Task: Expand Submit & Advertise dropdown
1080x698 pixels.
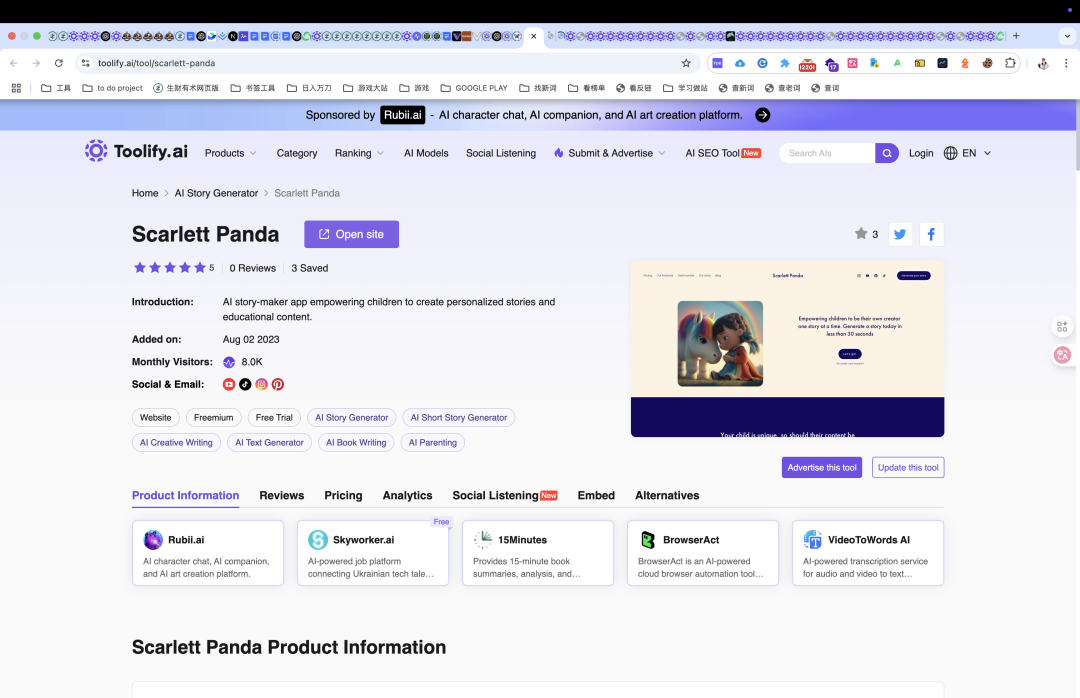Action: point(610,153)
